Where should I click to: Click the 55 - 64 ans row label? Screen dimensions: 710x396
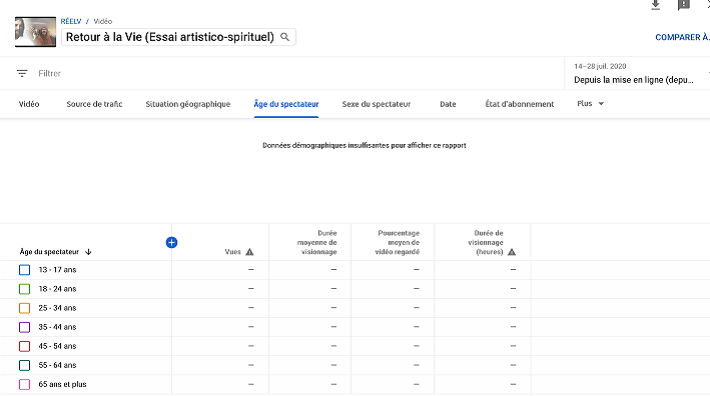pos(58,365)
